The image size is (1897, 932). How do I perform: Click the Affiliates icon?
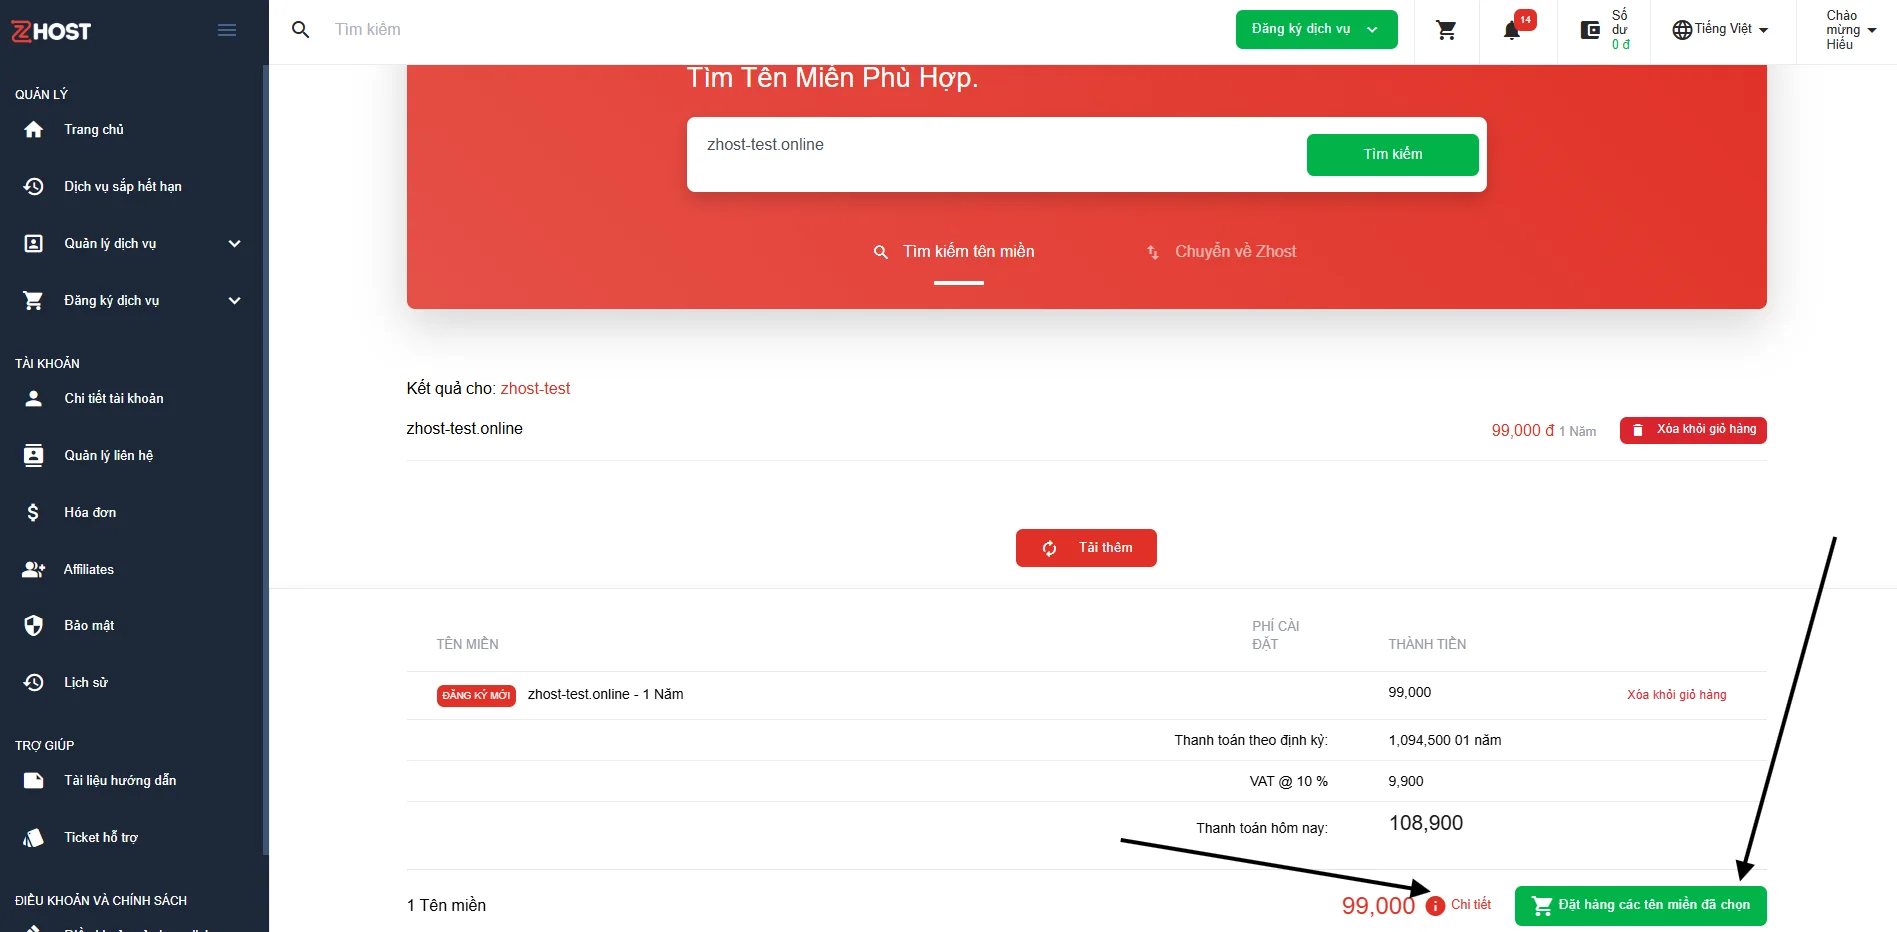pos(34,570)
